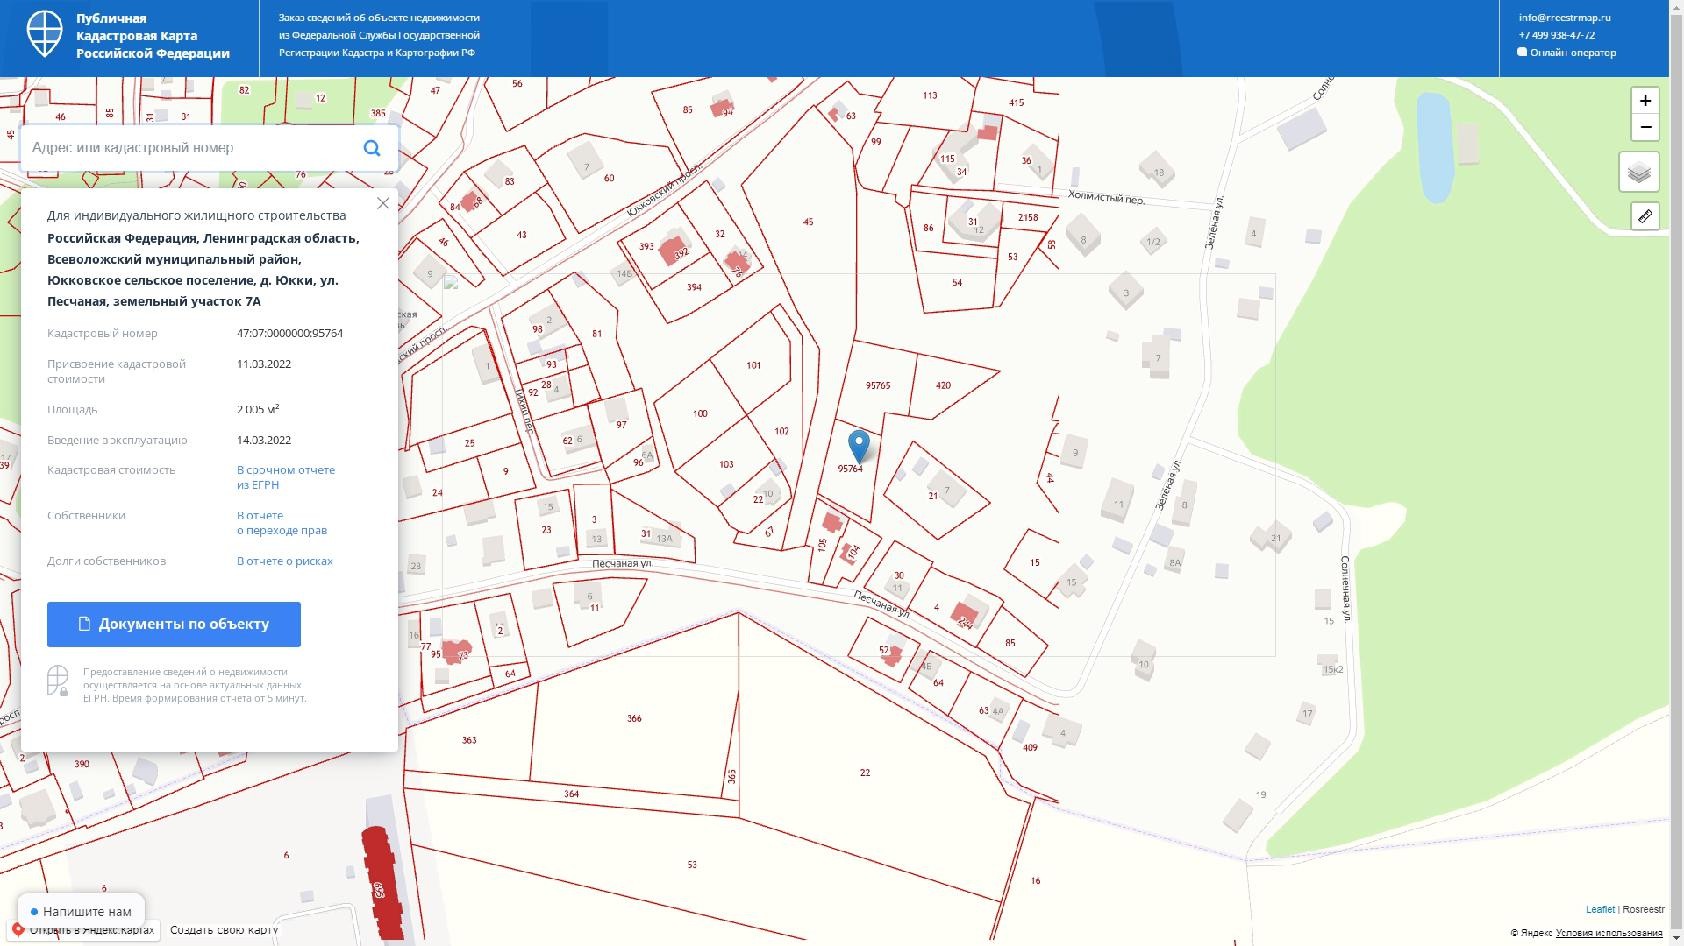
Task: Close the property info panel
Action: [x=382, y=203]
